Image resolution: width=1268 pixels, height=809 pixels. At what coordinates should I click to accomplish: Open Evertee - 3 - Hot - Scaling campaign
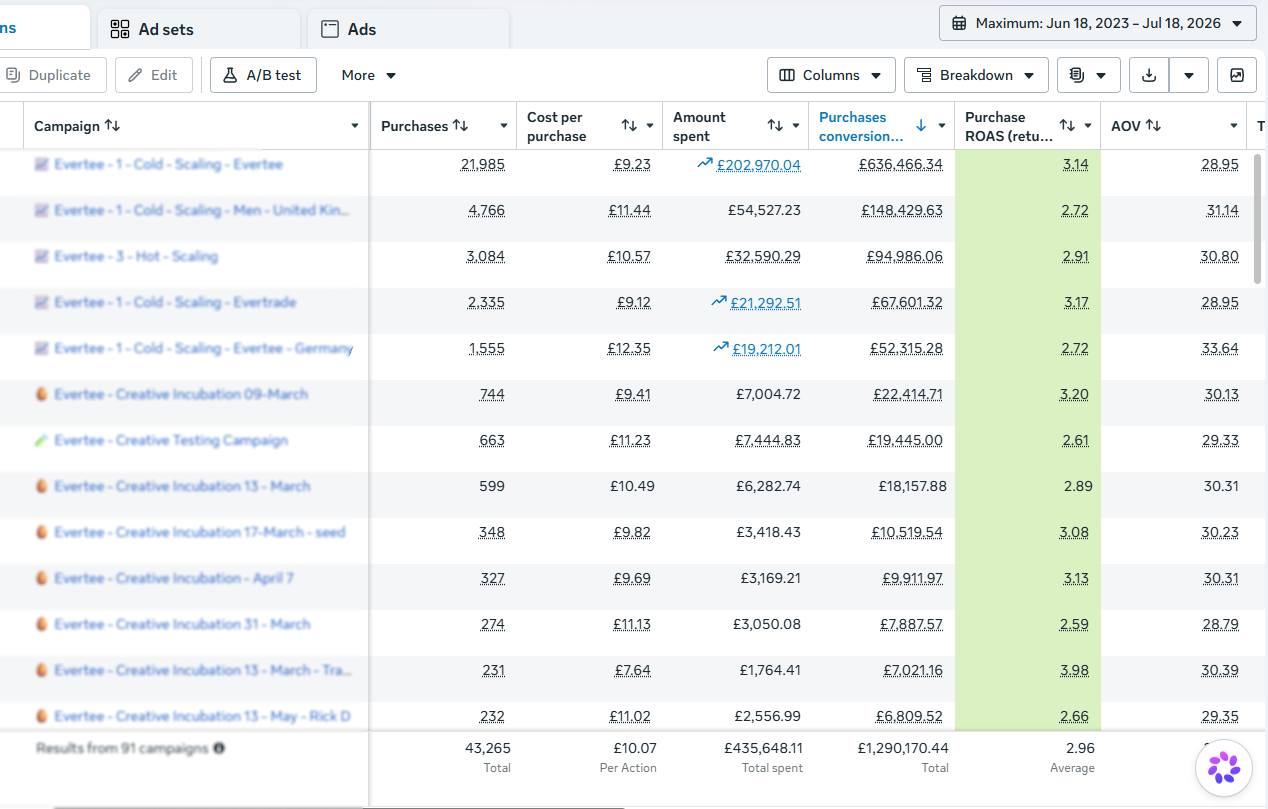coord(135,256)
